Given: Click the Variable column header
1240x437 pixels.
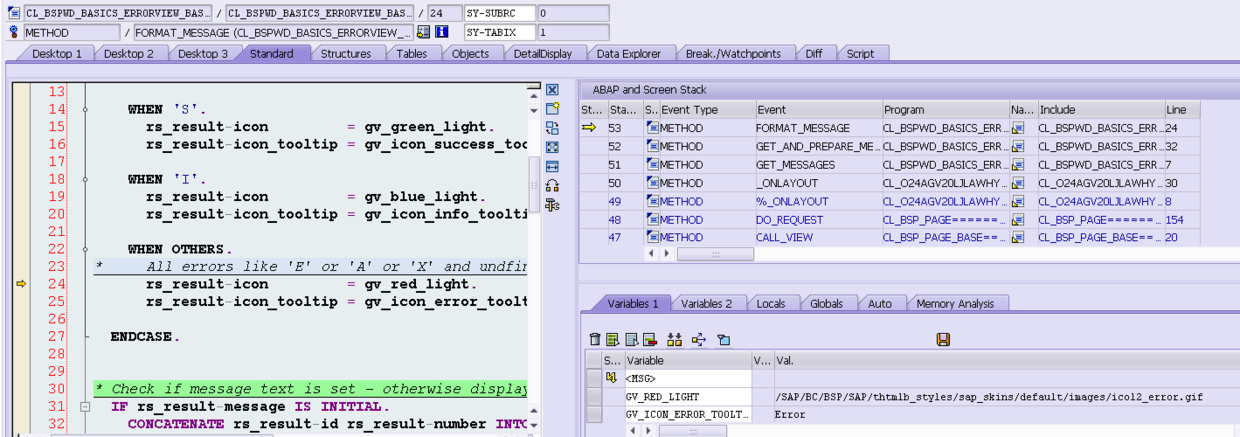Looking at the screenshot, I should [x=687, y=360].
